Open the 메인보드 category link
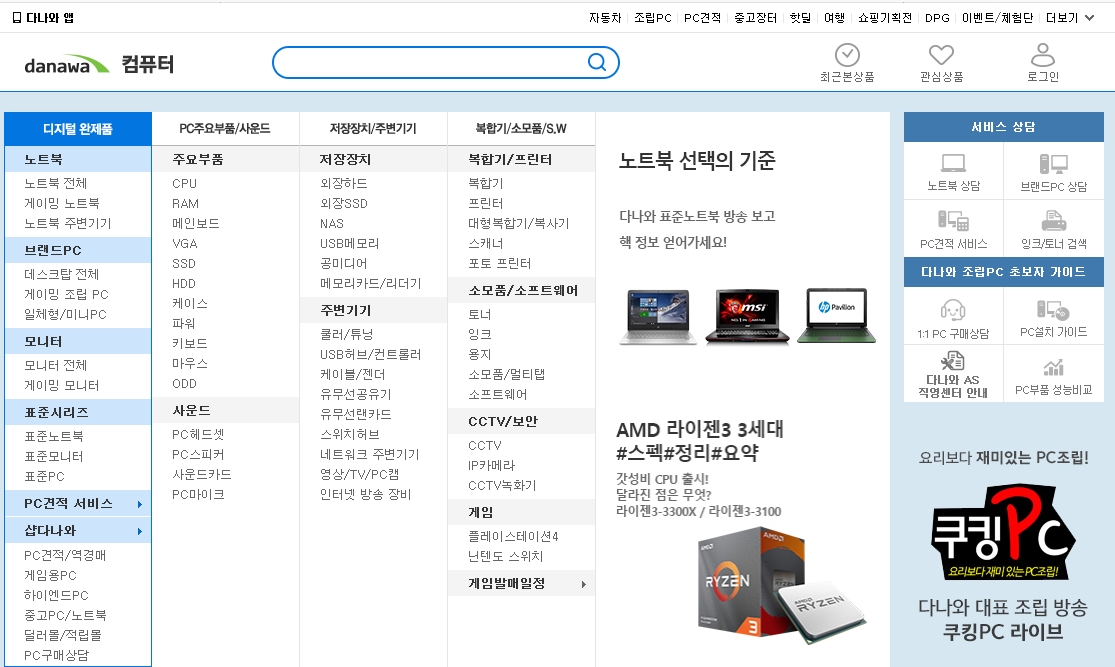 196,223
